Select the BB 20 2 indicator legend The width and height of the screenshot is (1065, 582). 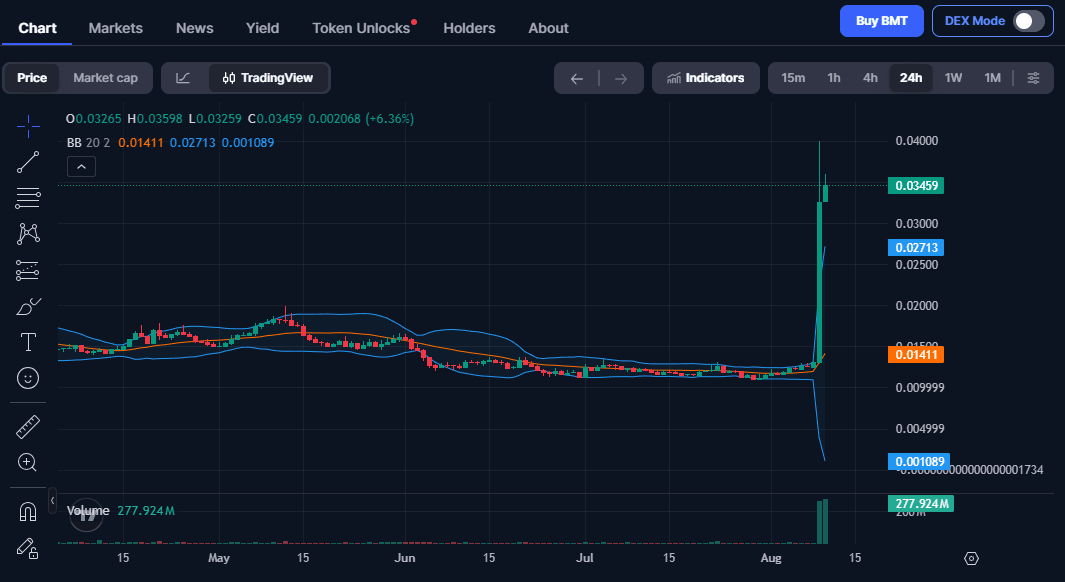coord(88,143)
